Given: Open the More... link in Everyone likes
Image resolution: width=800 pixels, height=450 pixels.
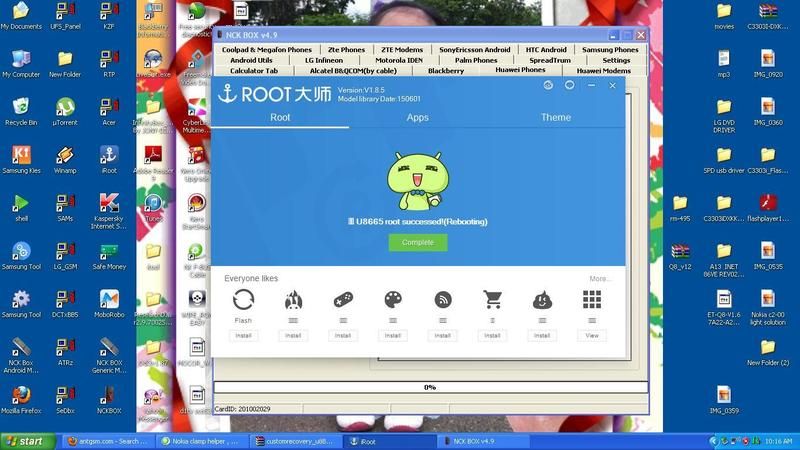Looking at the screenshot, I should [600, 279].
